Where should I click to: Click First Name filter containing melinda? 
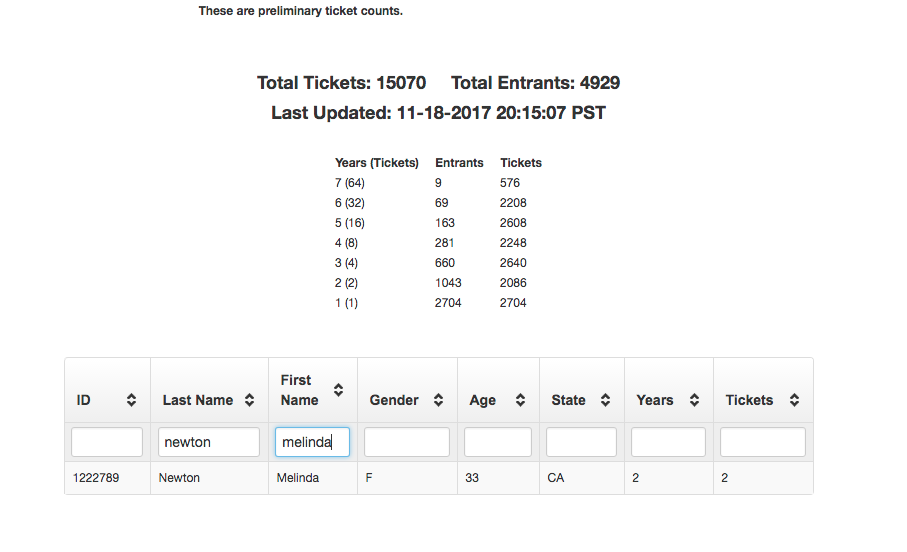pyautogui.click(x=312, y=442)
